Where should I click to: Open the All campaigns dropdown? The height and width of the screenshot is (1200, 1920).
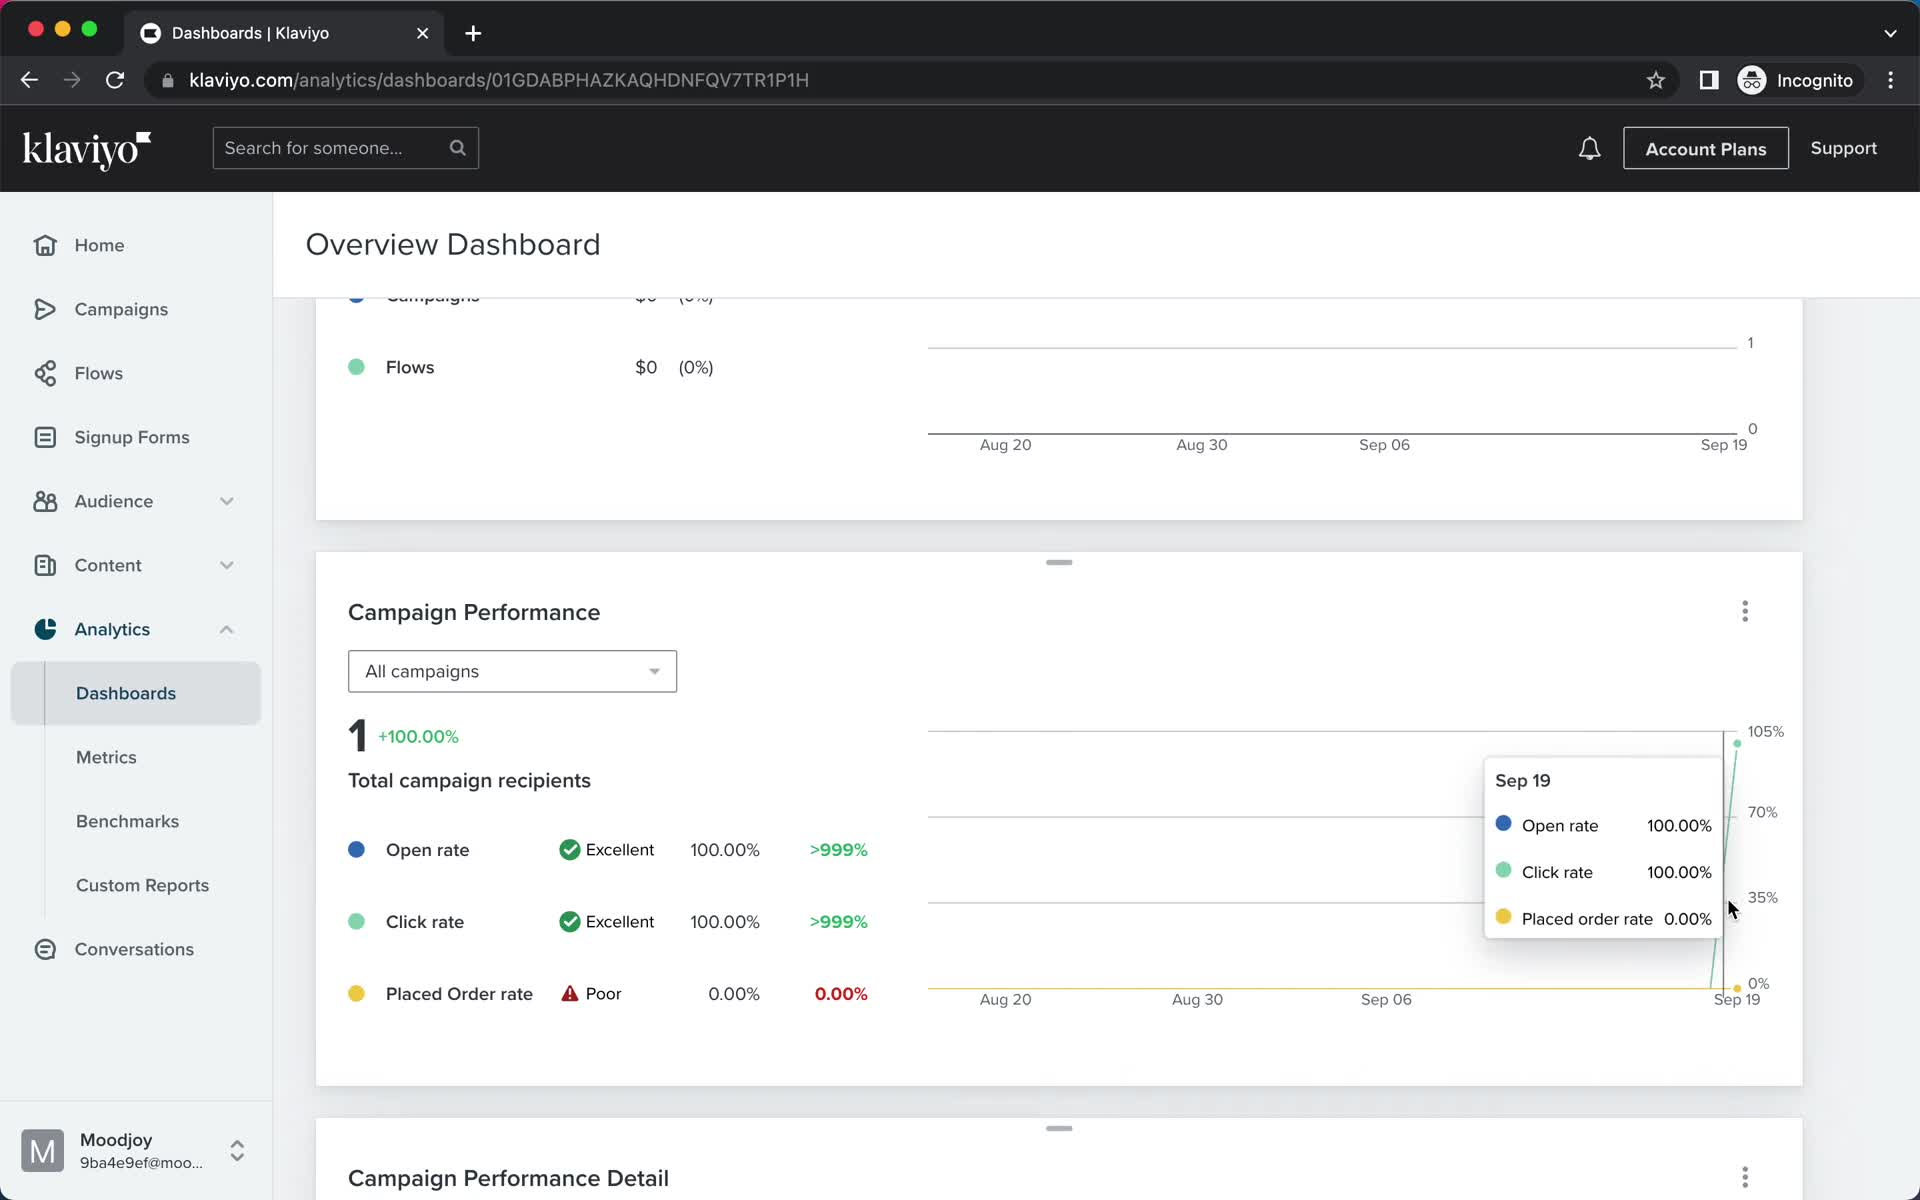pyautogui.click(x=512, y=671)
